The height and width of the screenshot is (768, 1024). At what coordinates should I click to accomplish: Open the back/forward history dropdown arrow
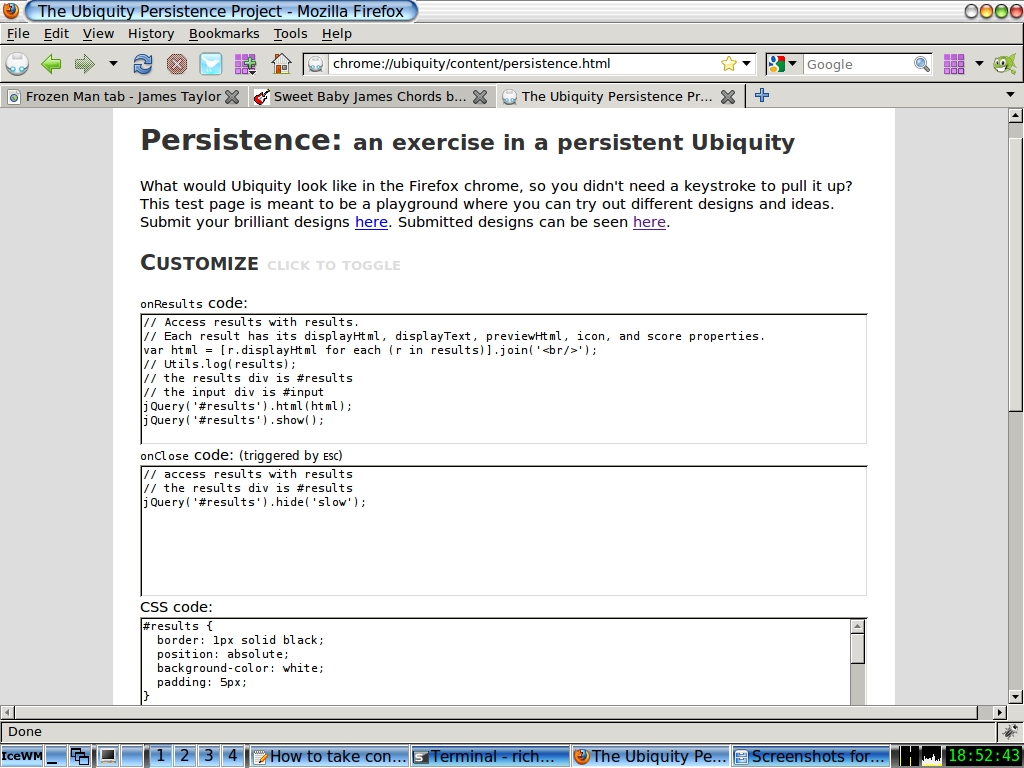point(113,64)
